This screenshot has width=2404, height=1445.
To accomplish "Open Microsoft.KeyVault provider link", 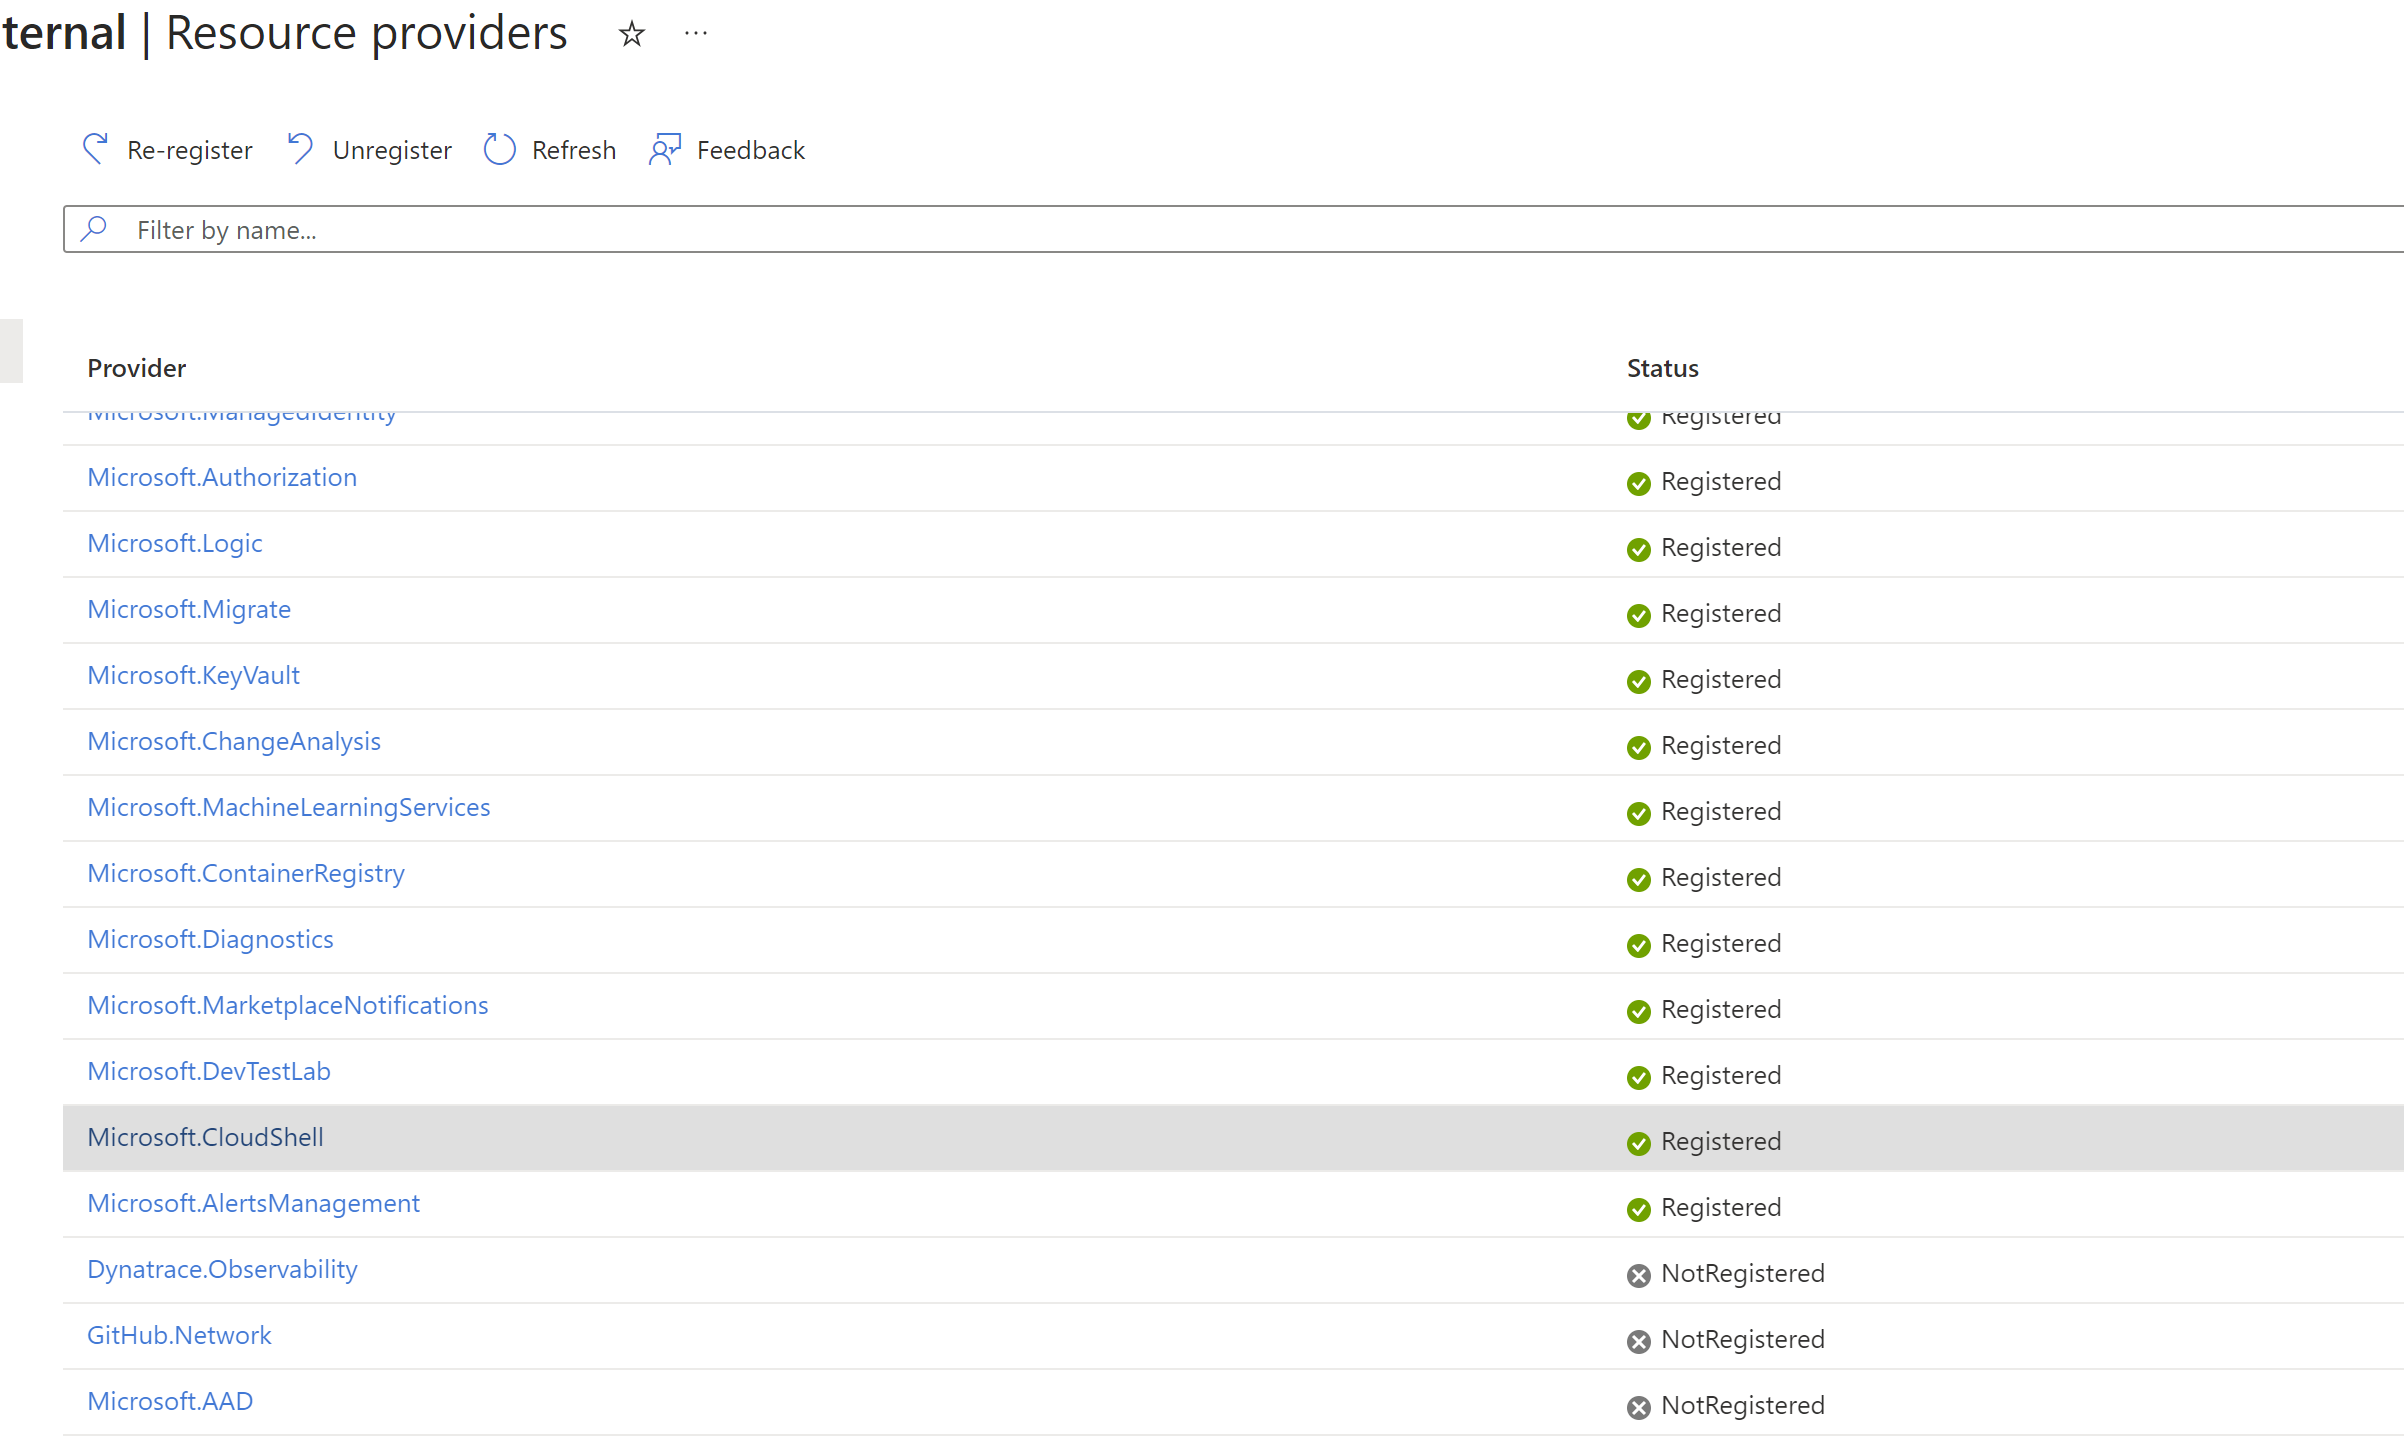I will pyautogui.click(x=194, y=675).
